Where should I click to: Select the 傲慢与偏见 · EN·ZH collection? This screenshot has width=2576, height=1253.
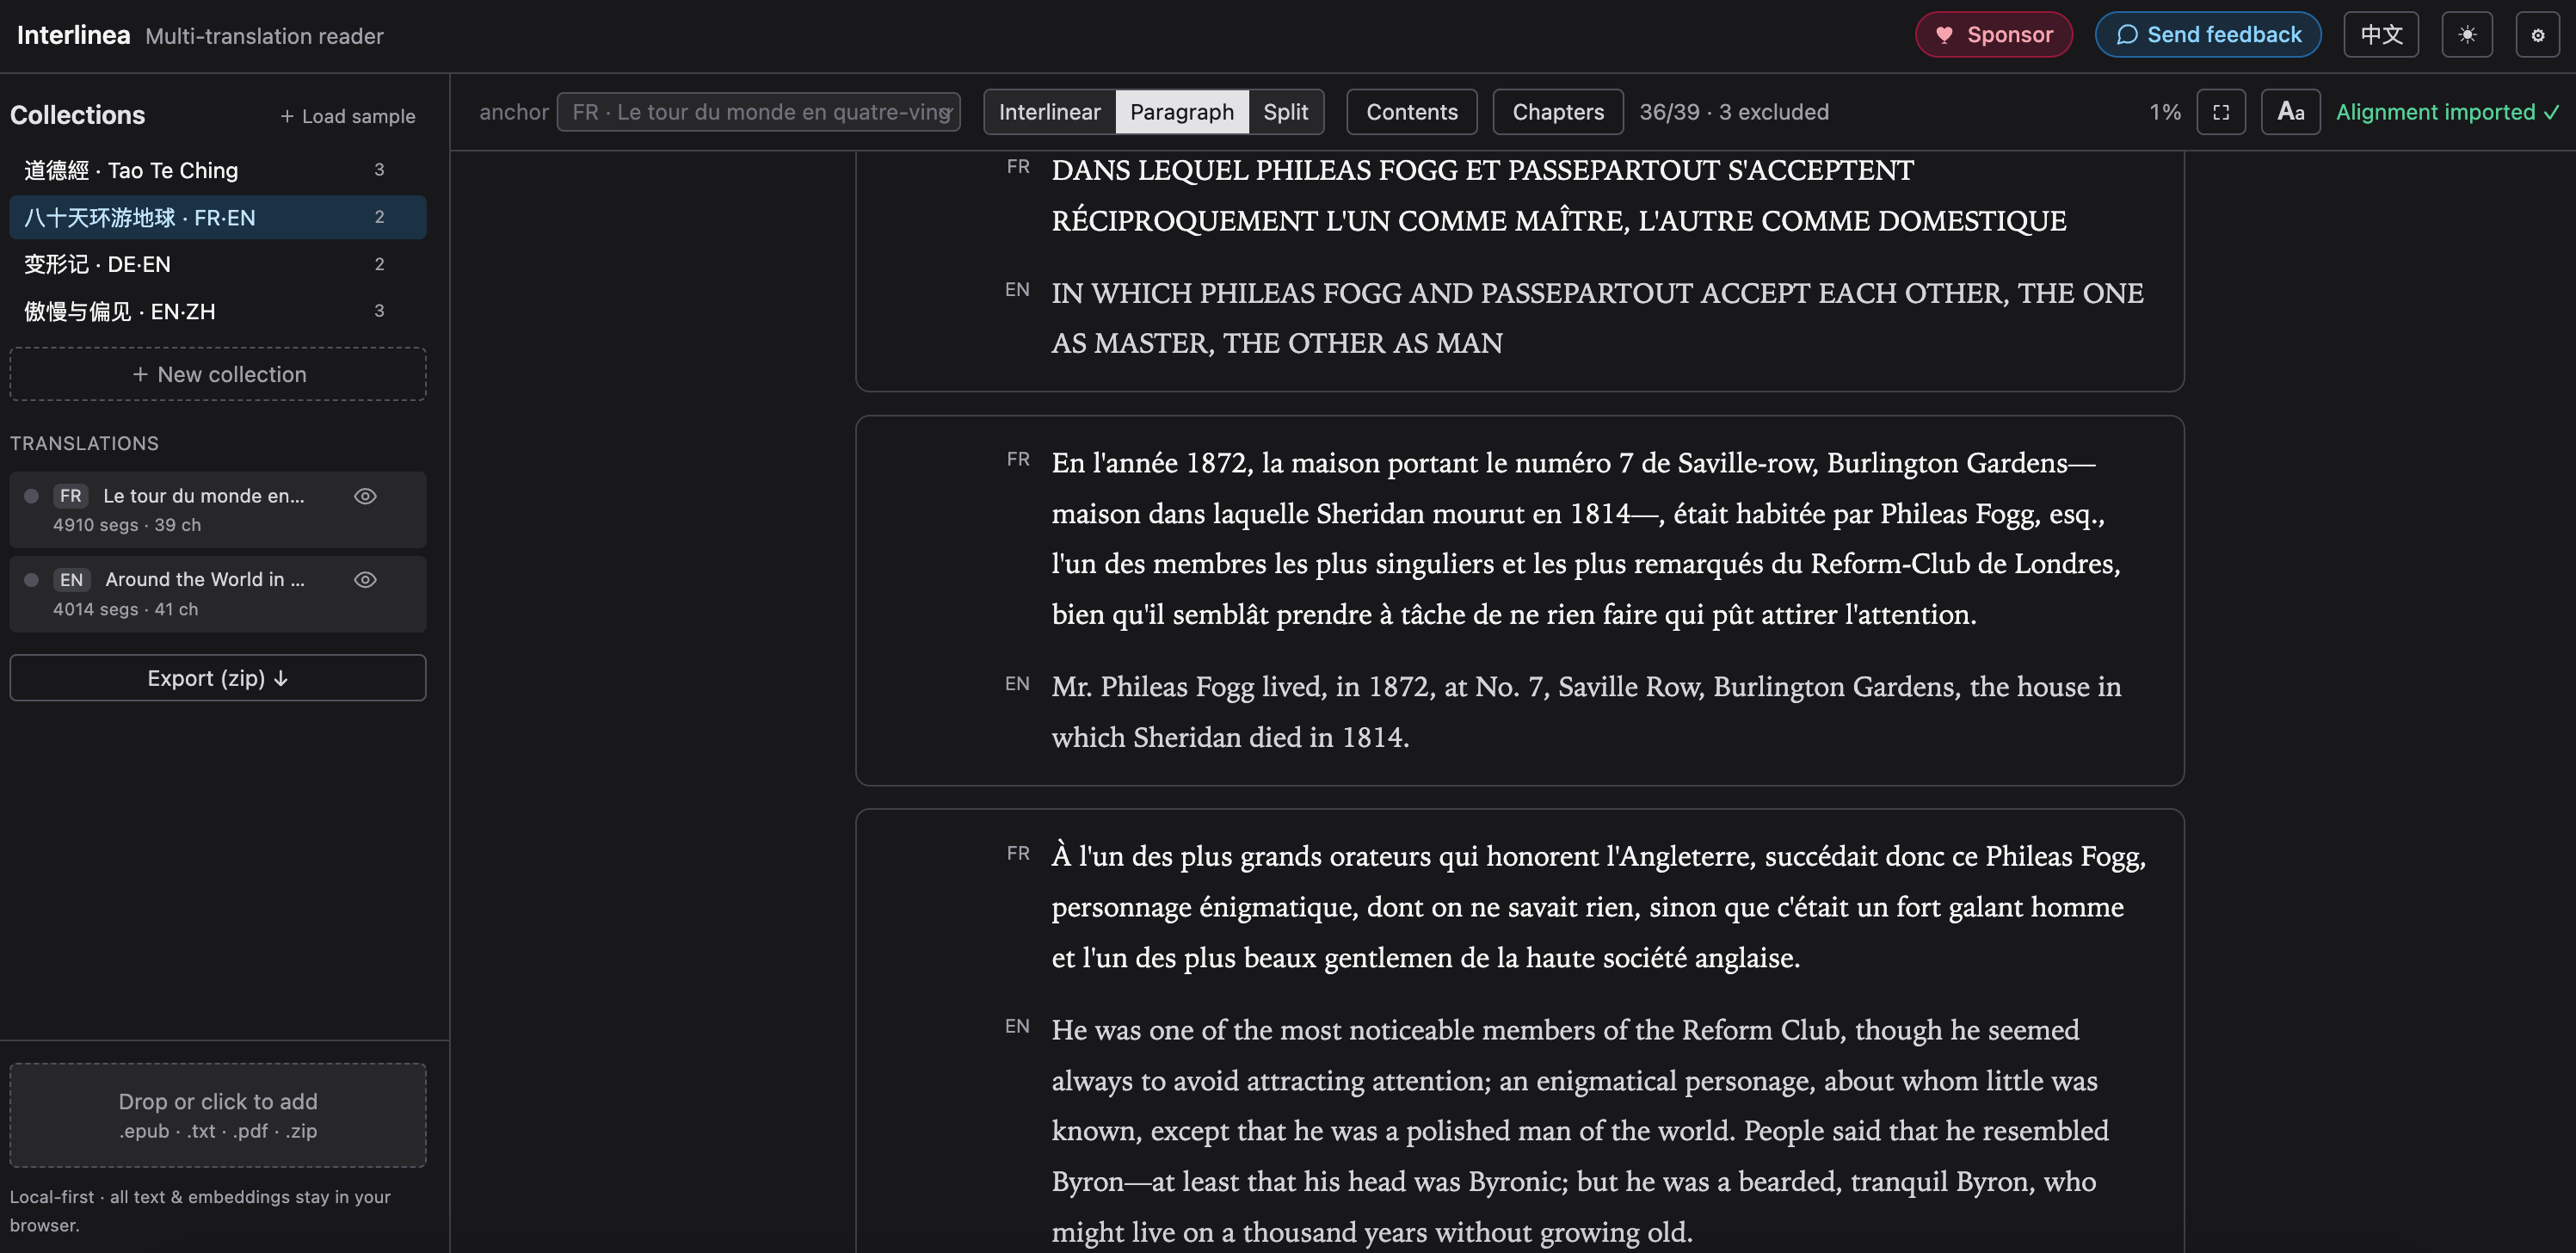click(x=217, y=311)
